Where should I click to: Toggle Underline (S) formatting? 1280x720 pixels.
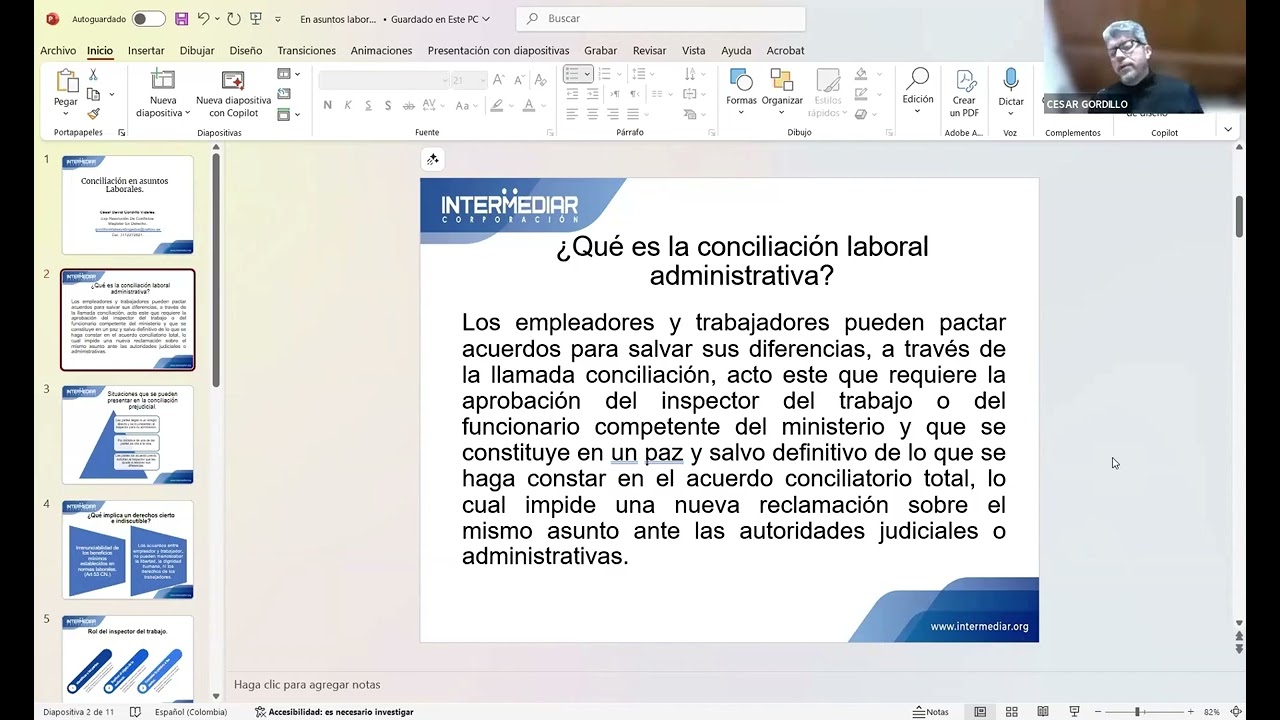(x=368, y=105)
